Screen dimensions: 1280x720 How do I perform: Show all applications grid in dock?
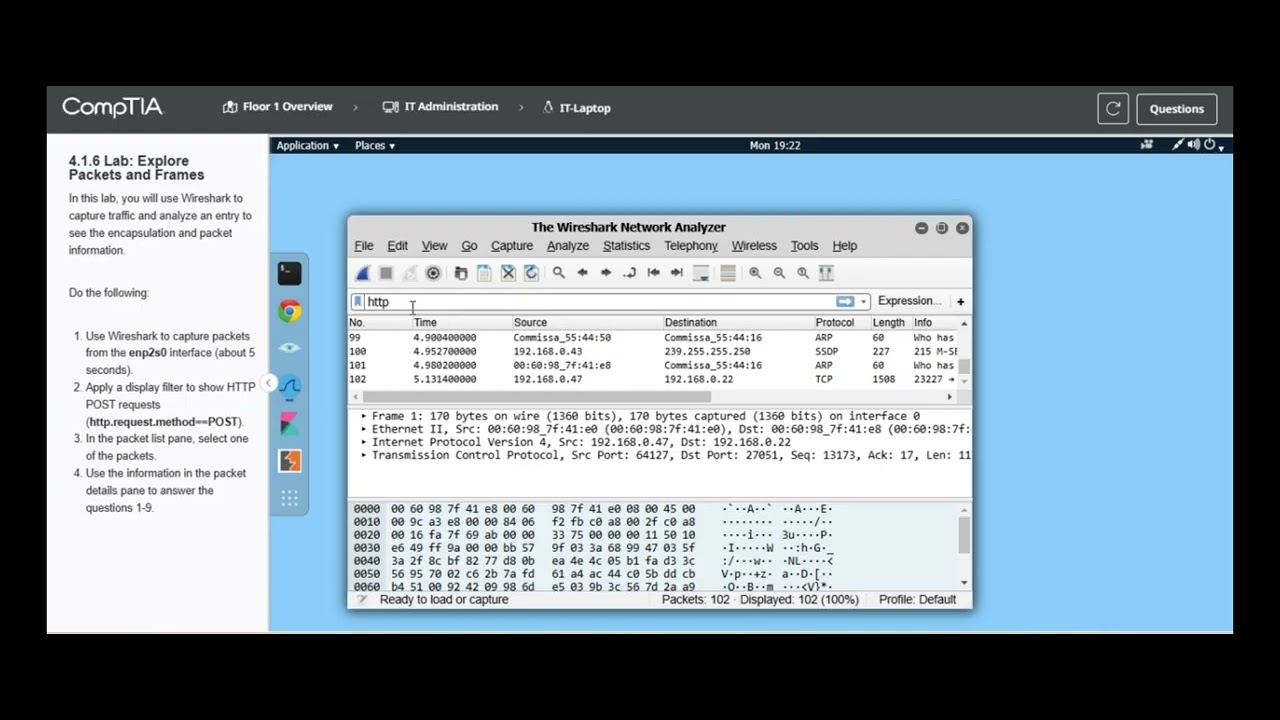tap(289, 498)
